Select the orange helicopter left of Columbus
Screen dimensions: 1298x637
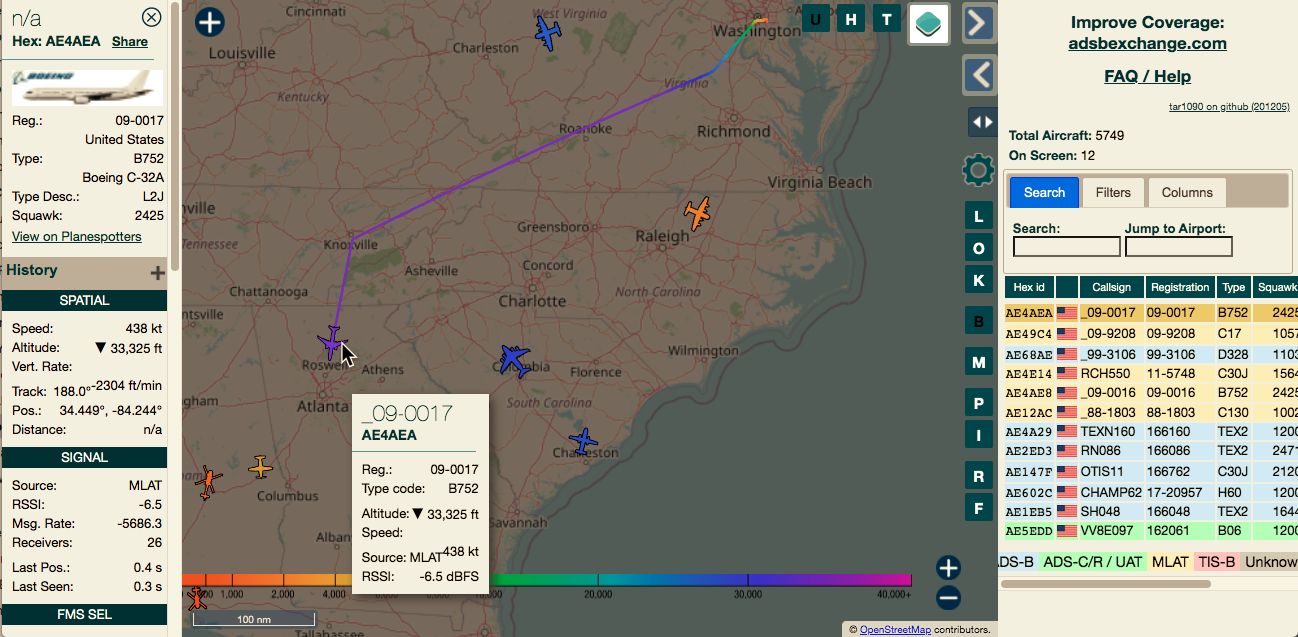pyautogui.click(x=208, y=482)
